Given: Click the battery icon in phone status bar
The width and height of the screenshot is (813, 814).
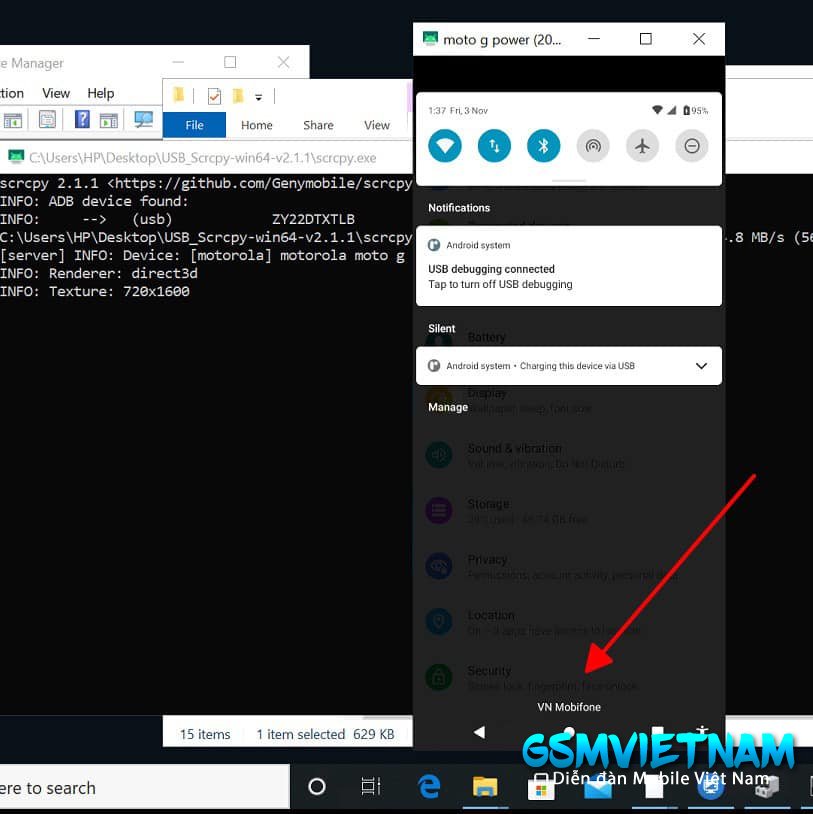Looking at the screenshot, I should tap(686, 110).
